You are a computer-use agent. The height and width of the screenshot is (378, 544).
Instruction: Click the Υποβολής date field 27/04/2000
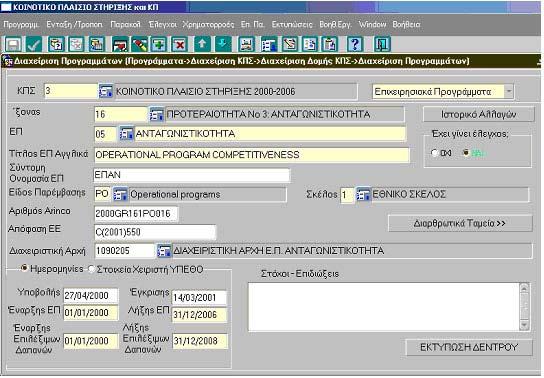pos(91,295)
